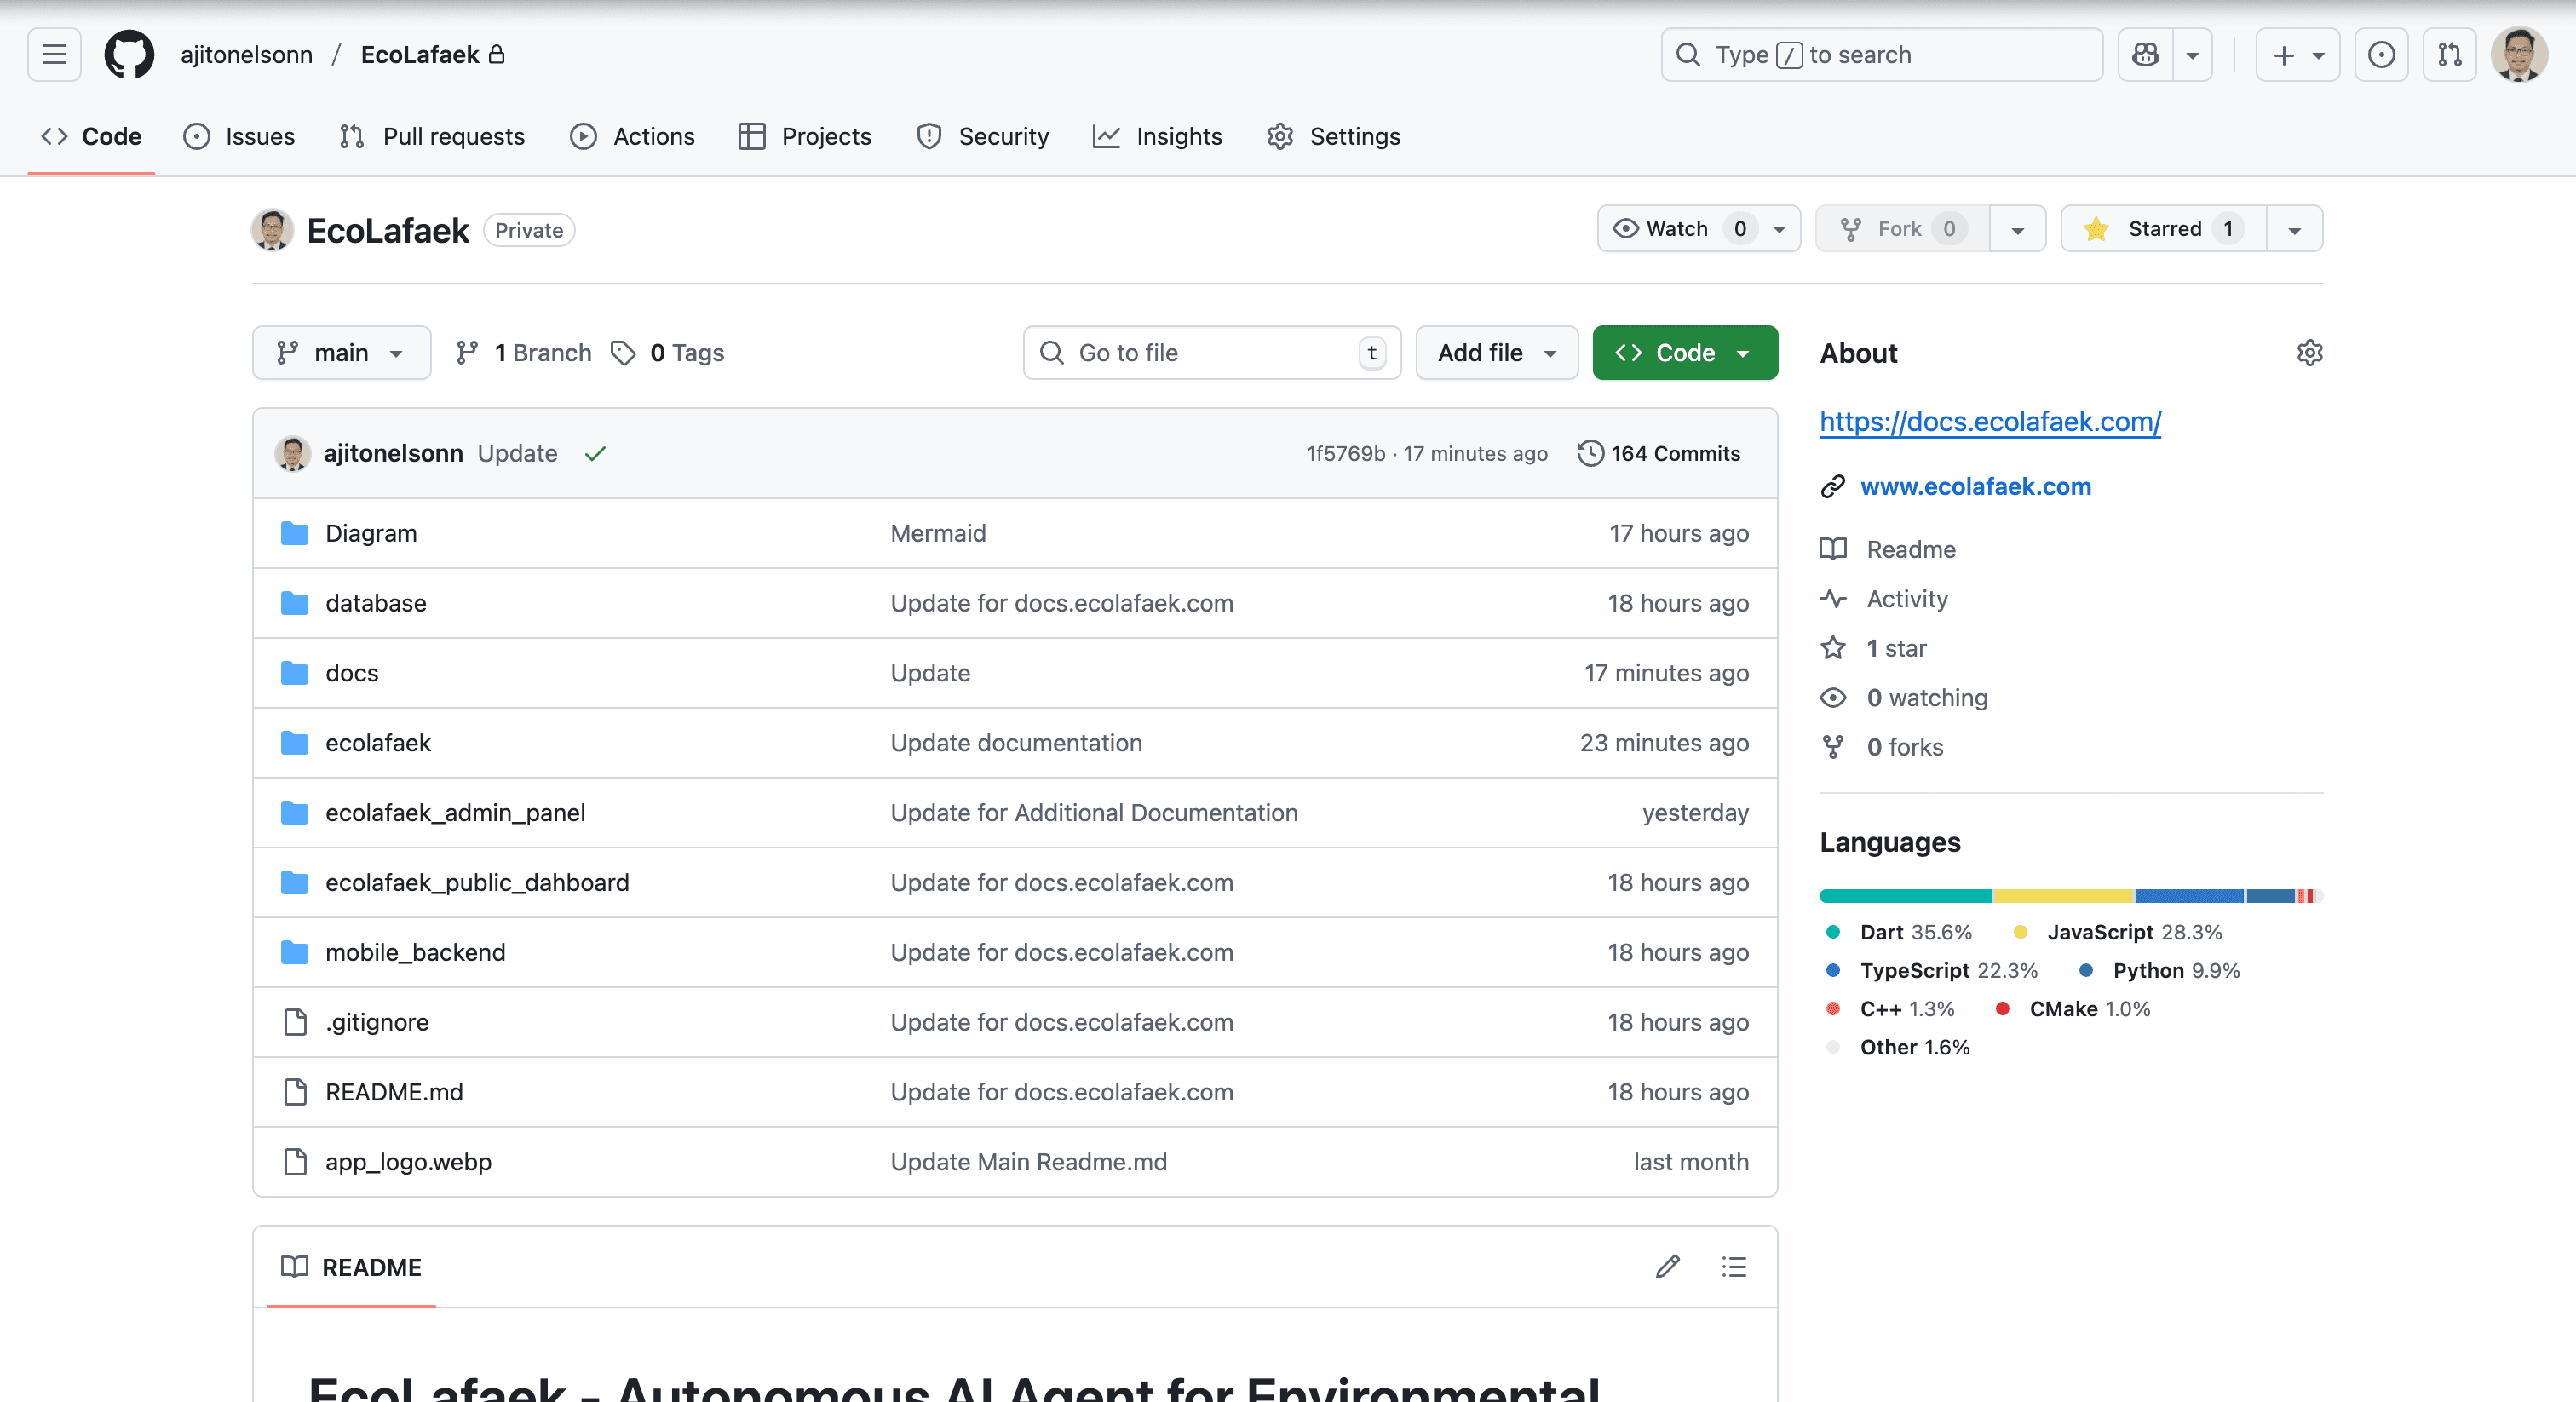
Task: Visit the www.ecolafaek.com link
Action: (1975, 487)
